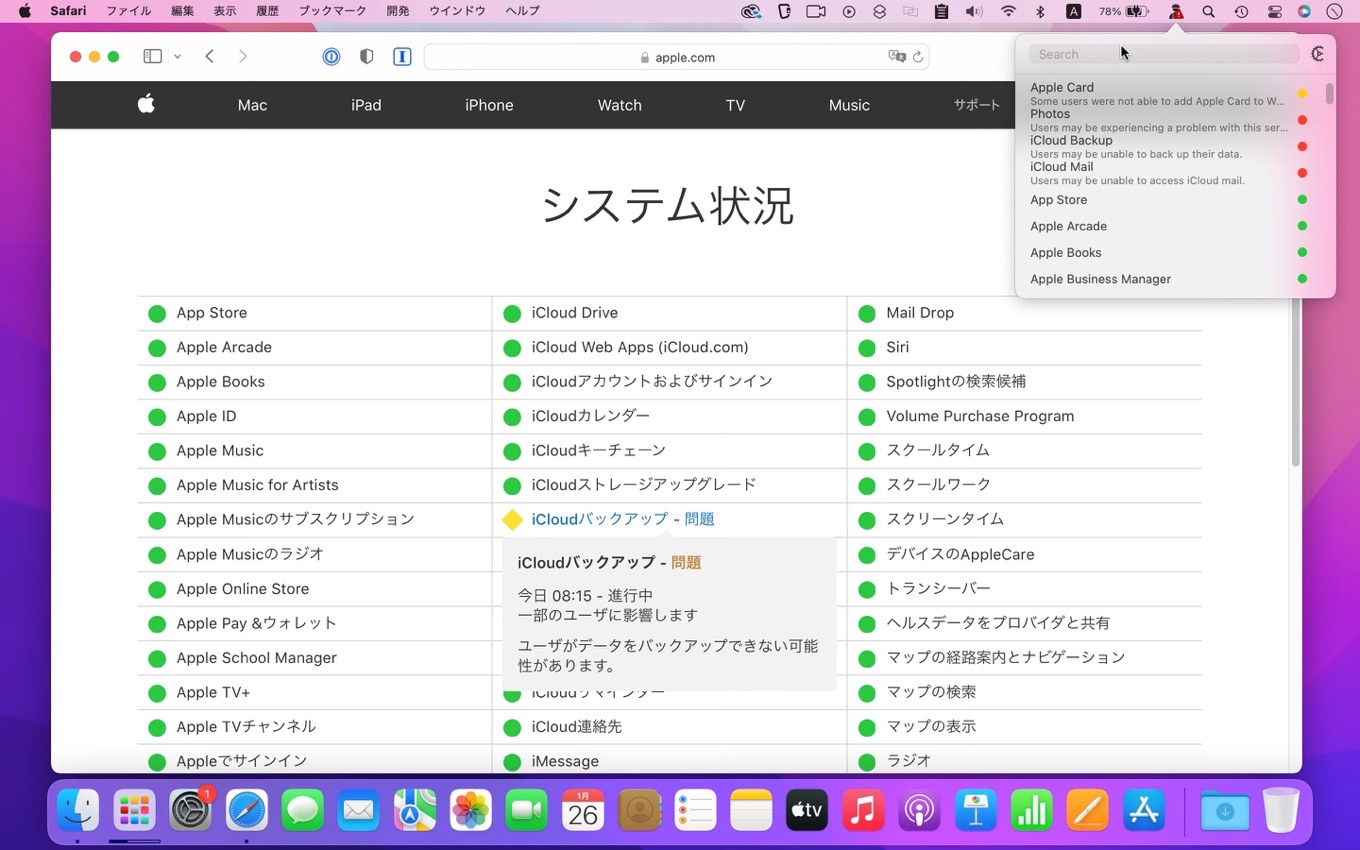Select Apple Business Manager in the popover

coord(1169,279)
